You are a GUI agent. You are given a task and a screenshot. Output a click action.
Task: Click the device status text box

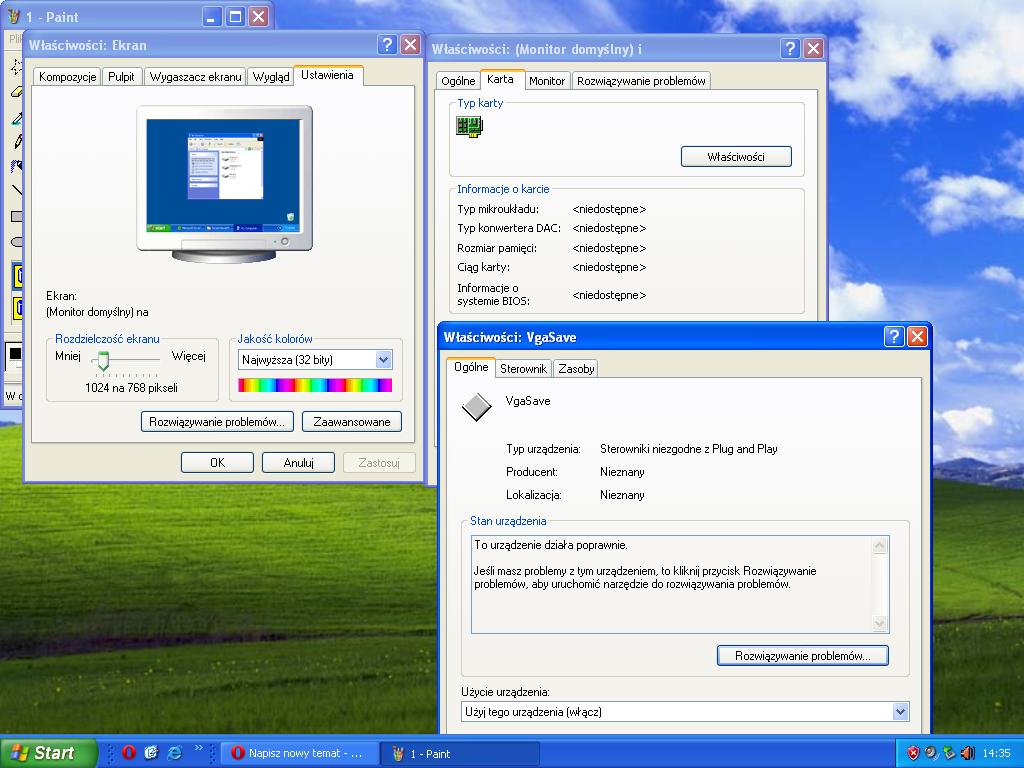[680, 584]
